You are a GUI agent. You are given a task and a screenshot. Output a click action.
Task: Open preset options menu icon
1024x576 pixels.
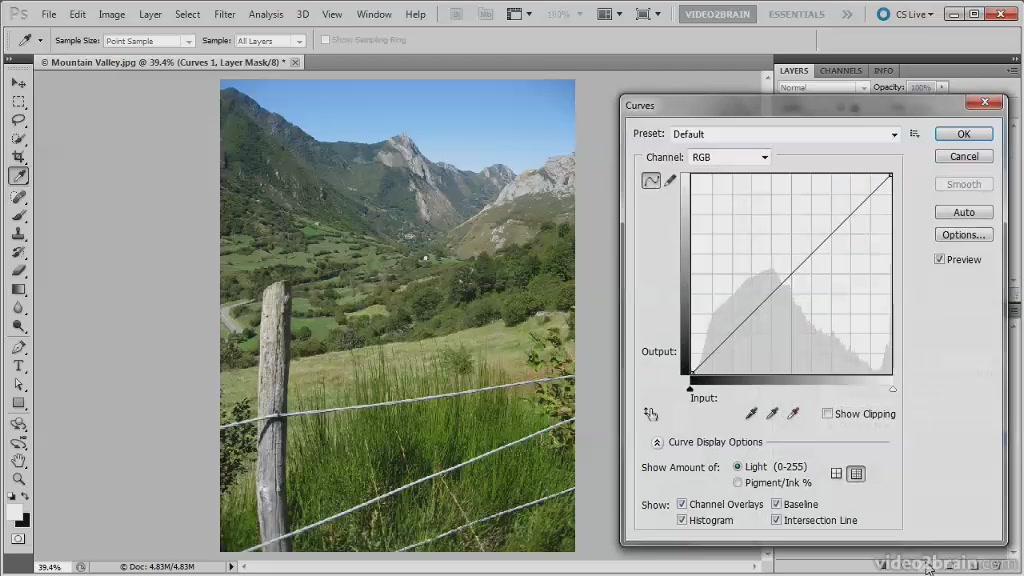[914, 134]
